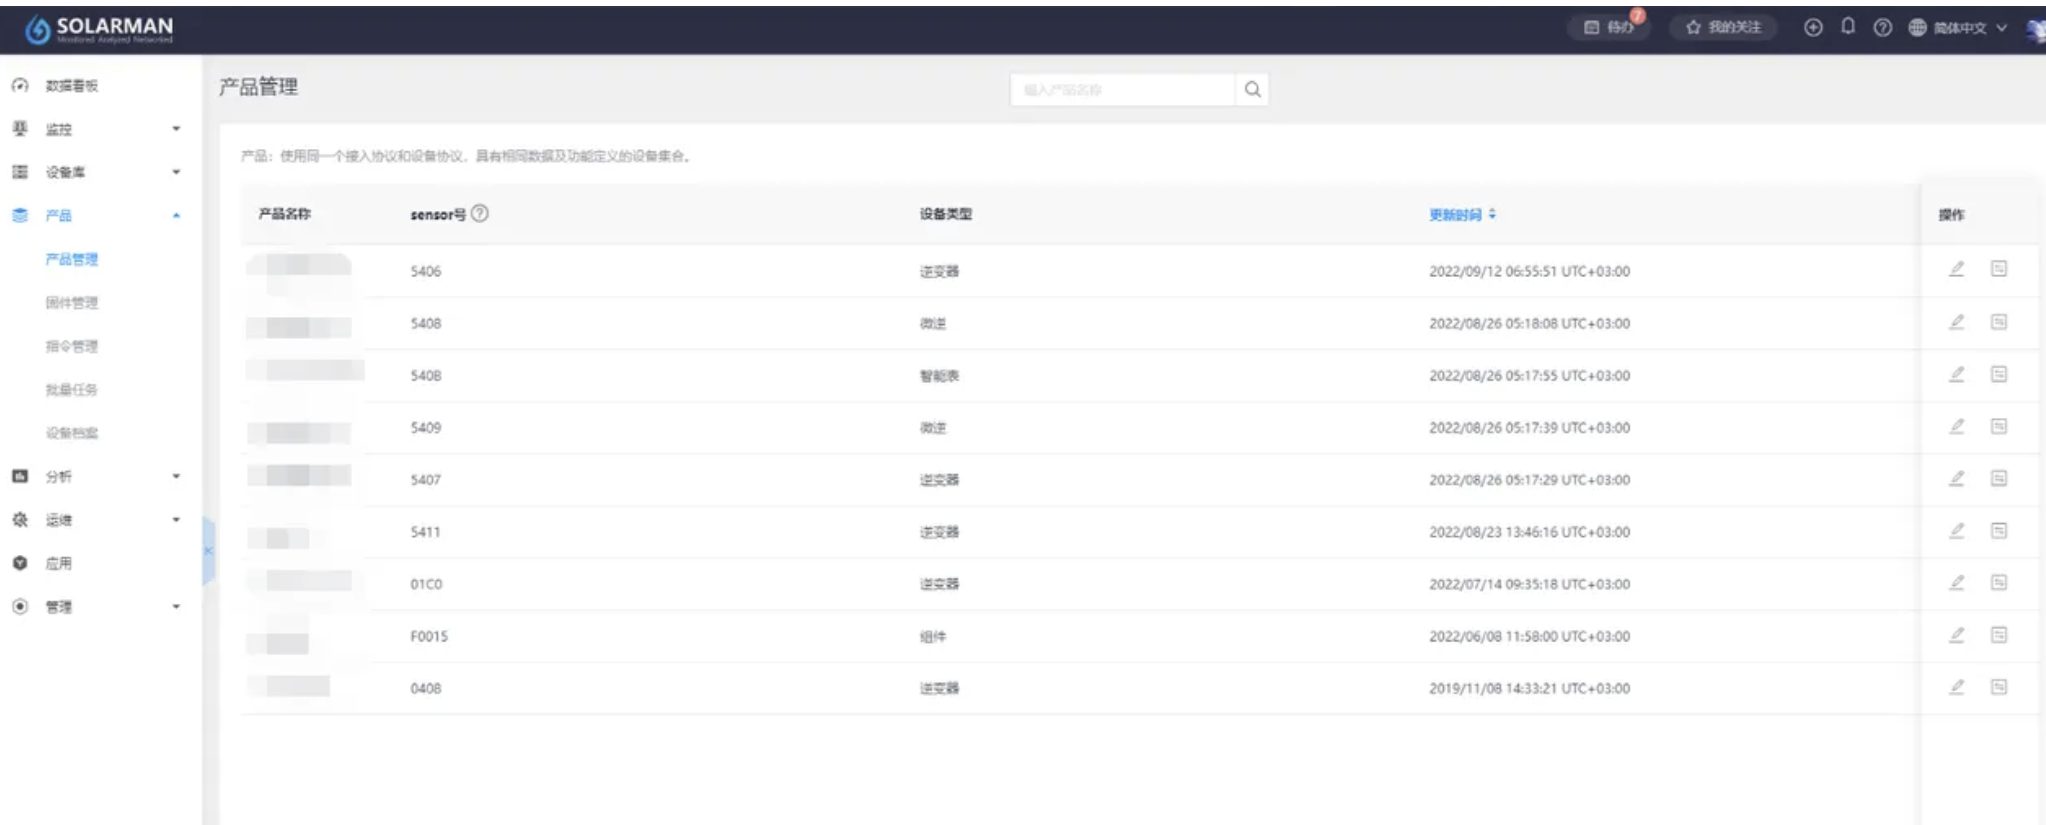The height and width of the screenshot is (825, 2046).
Task: Open the user avatar in header
Action: [2036, 29]
